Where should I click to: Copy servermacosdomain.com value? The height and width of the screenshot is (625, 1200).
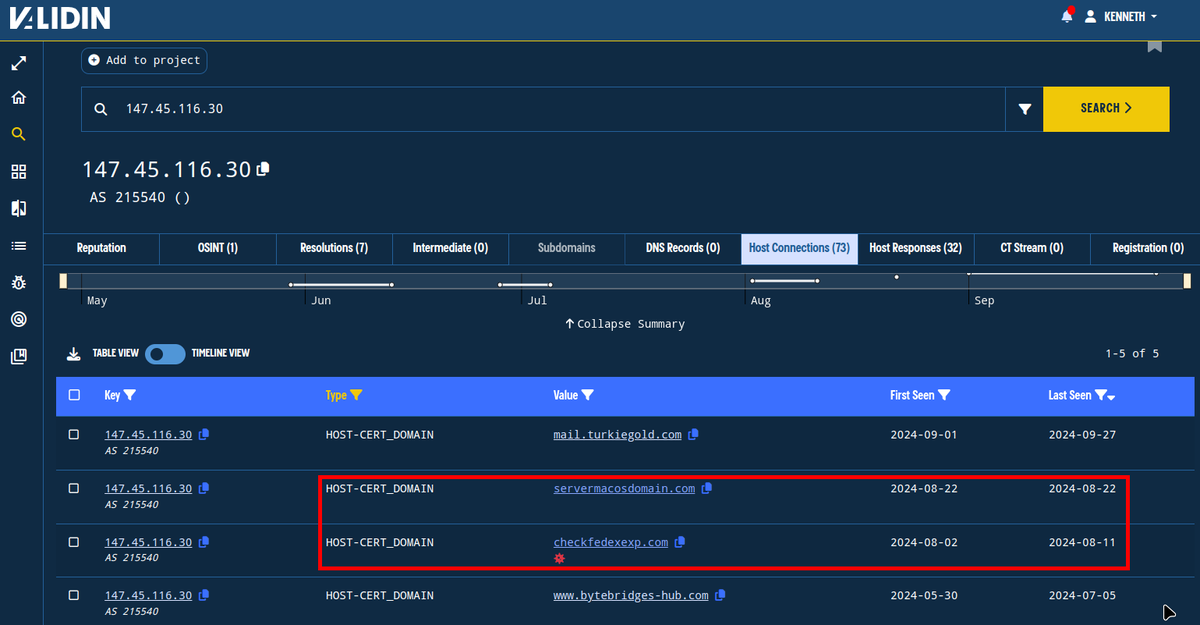[x=706, y=488]
